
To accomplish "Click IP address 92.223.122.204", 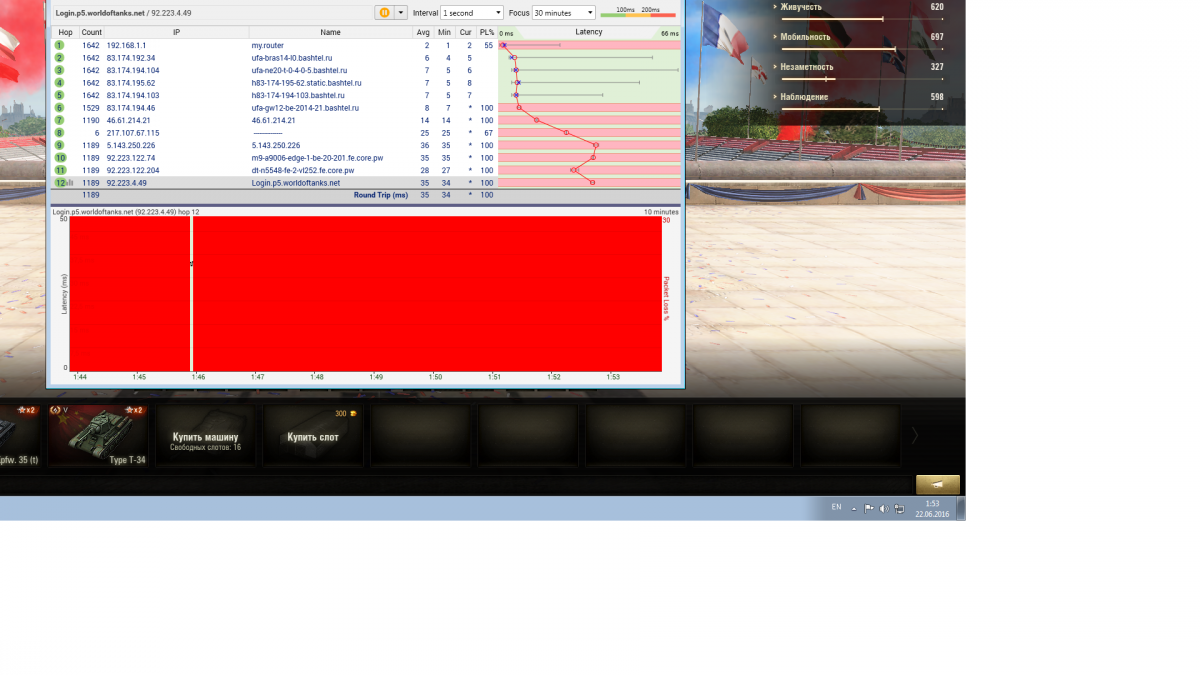I will (x=133, y=170).
